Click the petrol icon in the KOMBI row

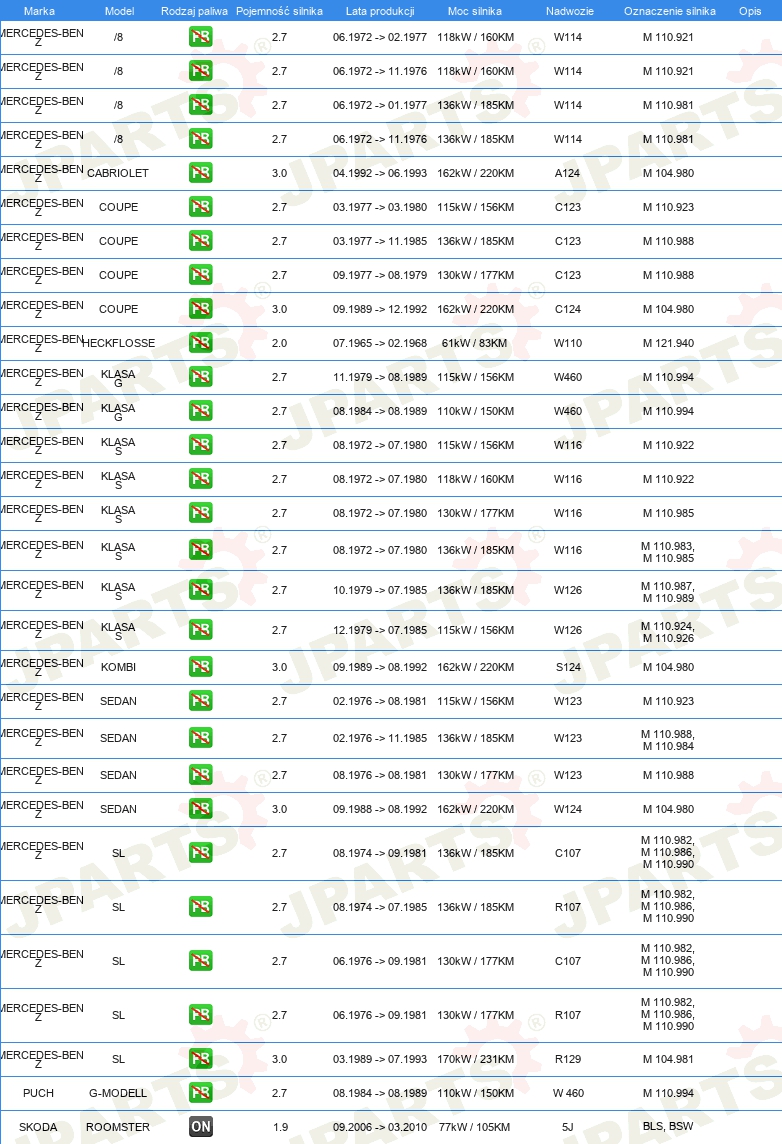tap(201, 667)
